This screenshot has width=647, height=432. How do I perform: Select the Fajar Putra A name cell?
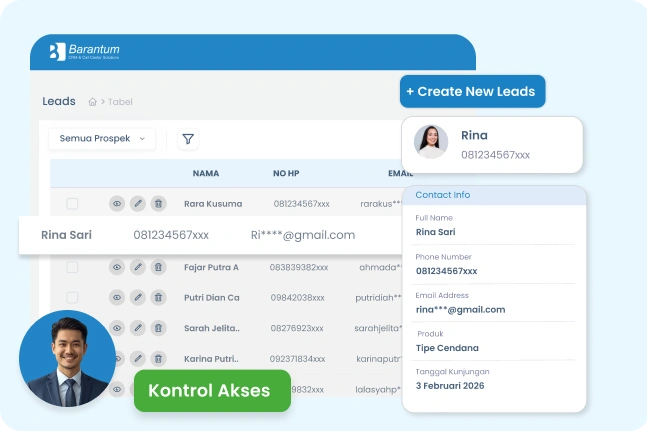[x=211, y=267]
